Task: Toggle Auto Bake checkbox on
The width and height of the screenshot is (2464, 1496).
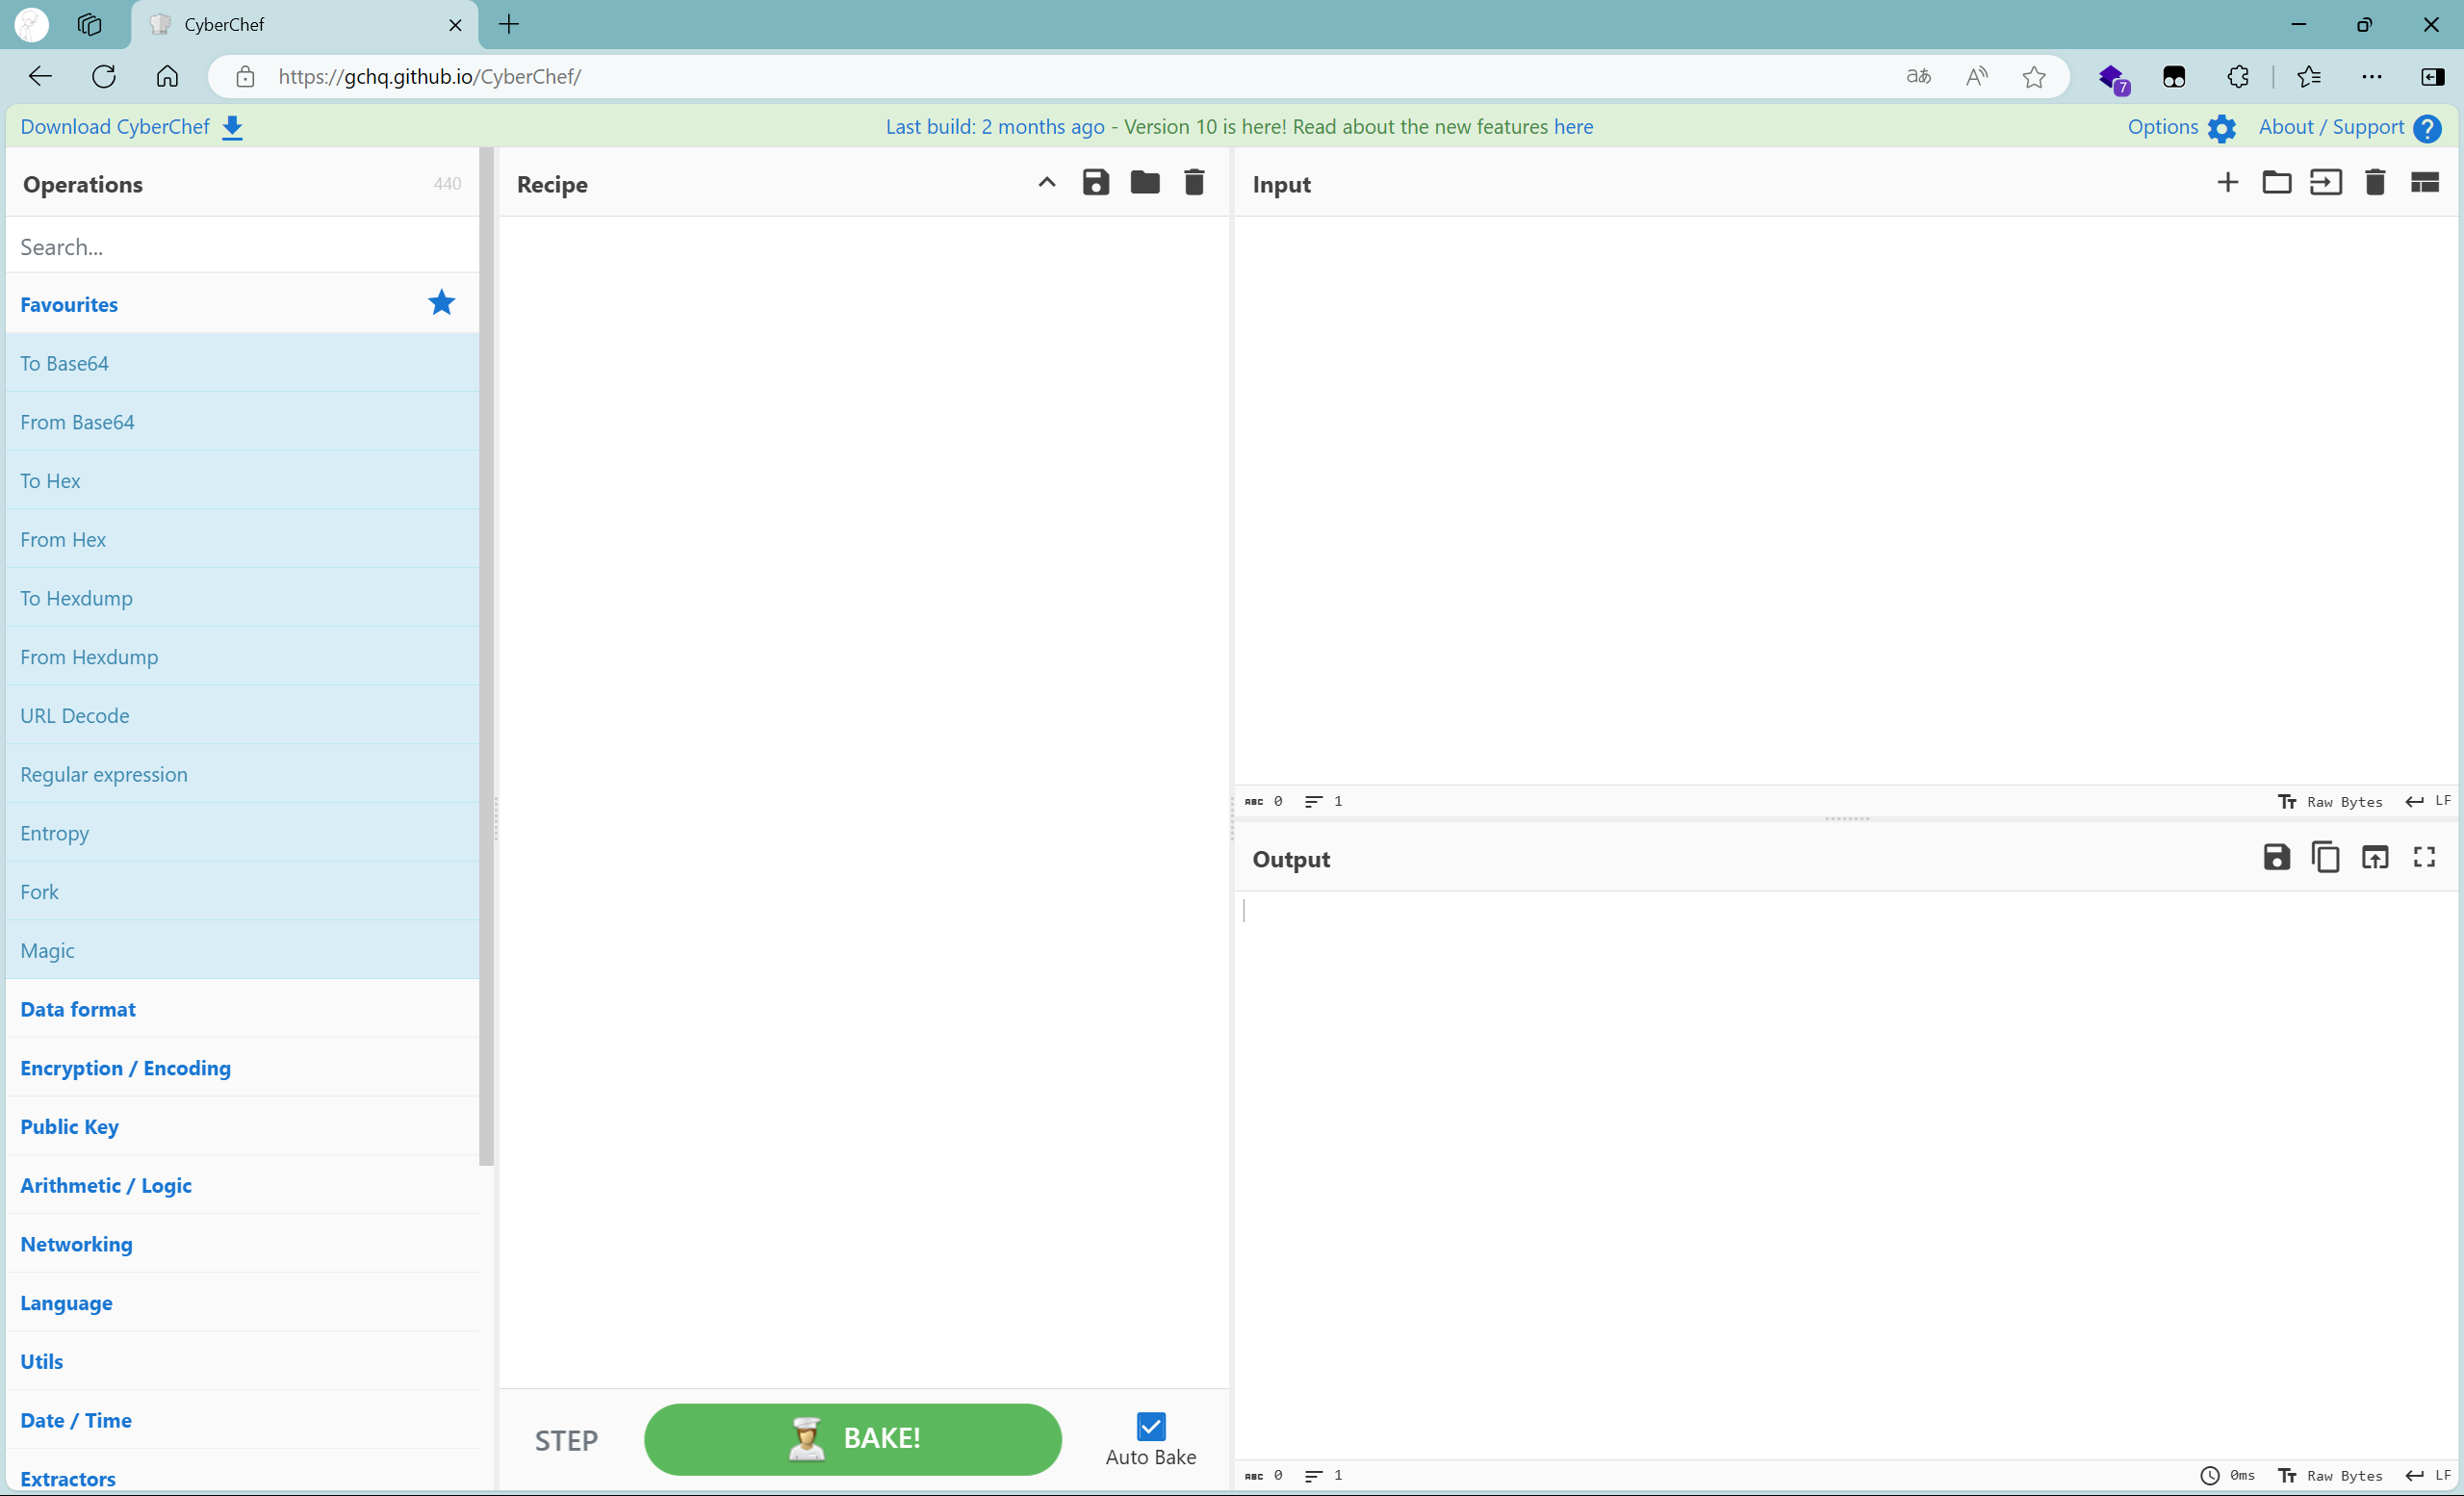Action: (x=1151, y=1426)
